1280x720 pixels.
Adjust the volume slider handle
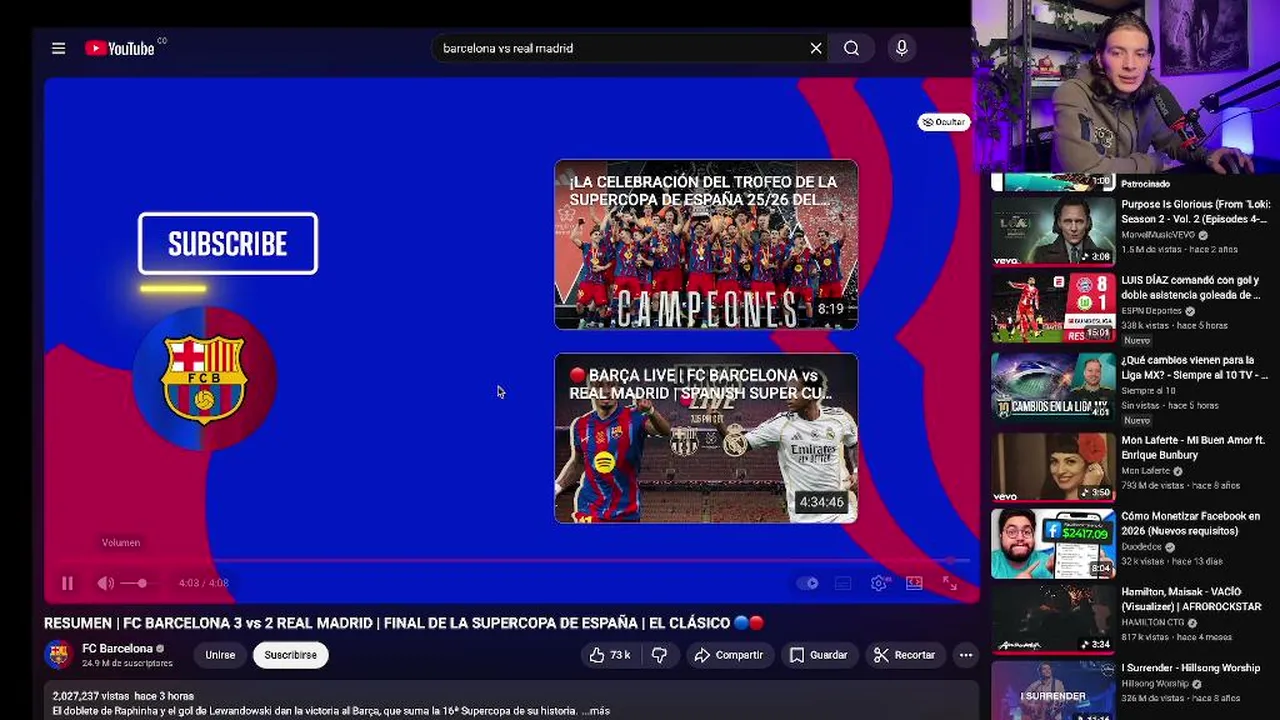tap(142, 583)
